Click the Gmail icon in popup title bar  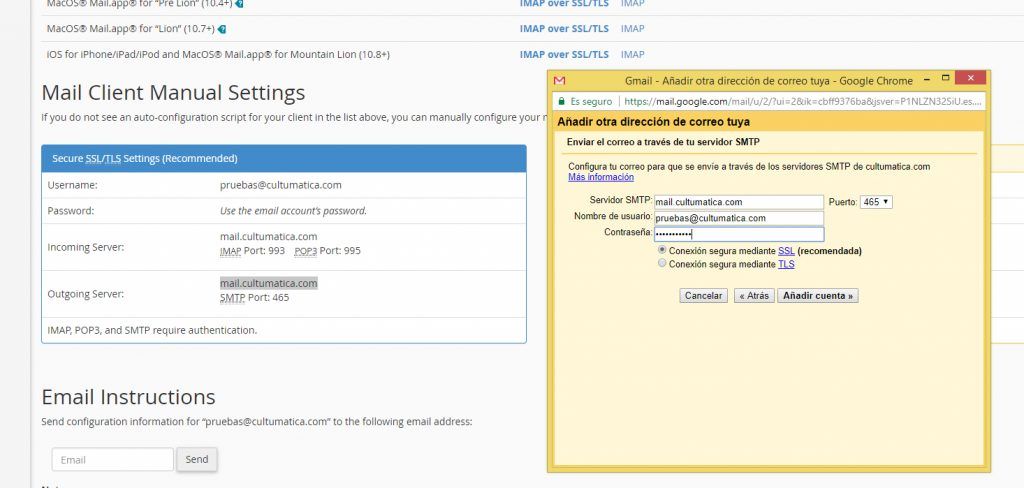(x=559, y=81)
